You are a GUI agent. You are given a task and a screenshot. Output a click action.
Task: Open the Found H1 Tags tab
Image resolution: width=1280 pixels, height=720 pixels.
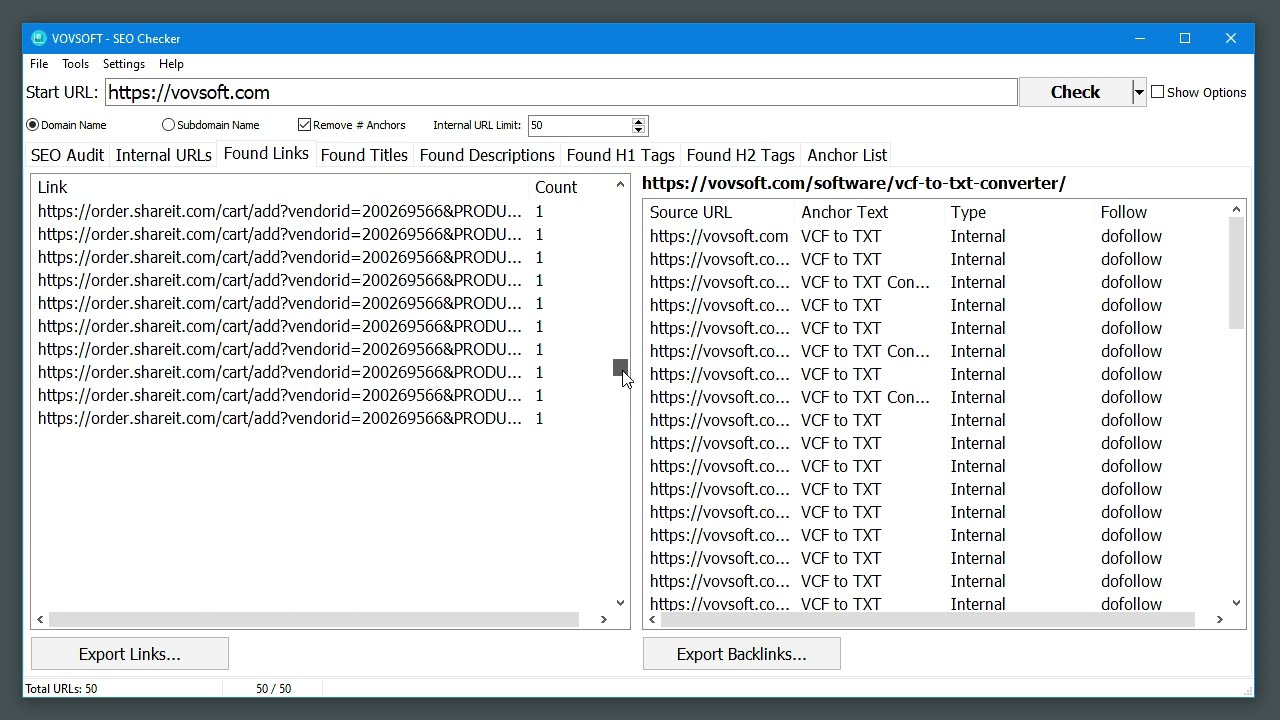(x=620, y=155)
